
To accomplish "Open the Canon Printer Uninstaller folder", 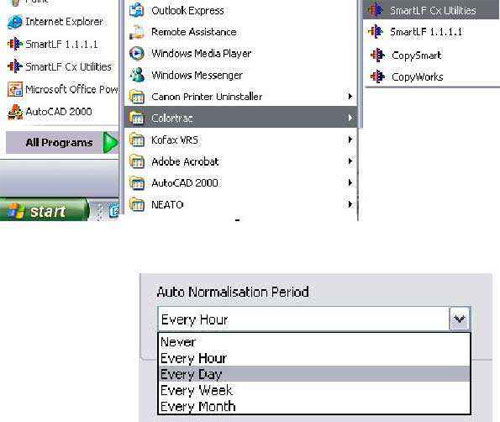I will (241, 97).
